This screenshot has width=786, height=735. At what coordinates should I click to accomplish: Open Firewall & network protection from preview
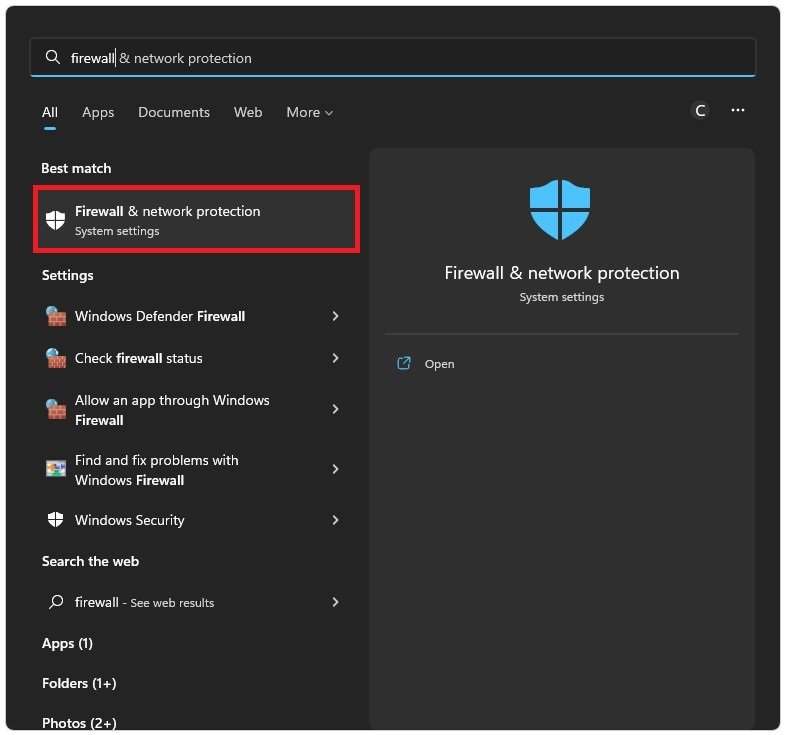pyautogui.click(x=439, y=364)
